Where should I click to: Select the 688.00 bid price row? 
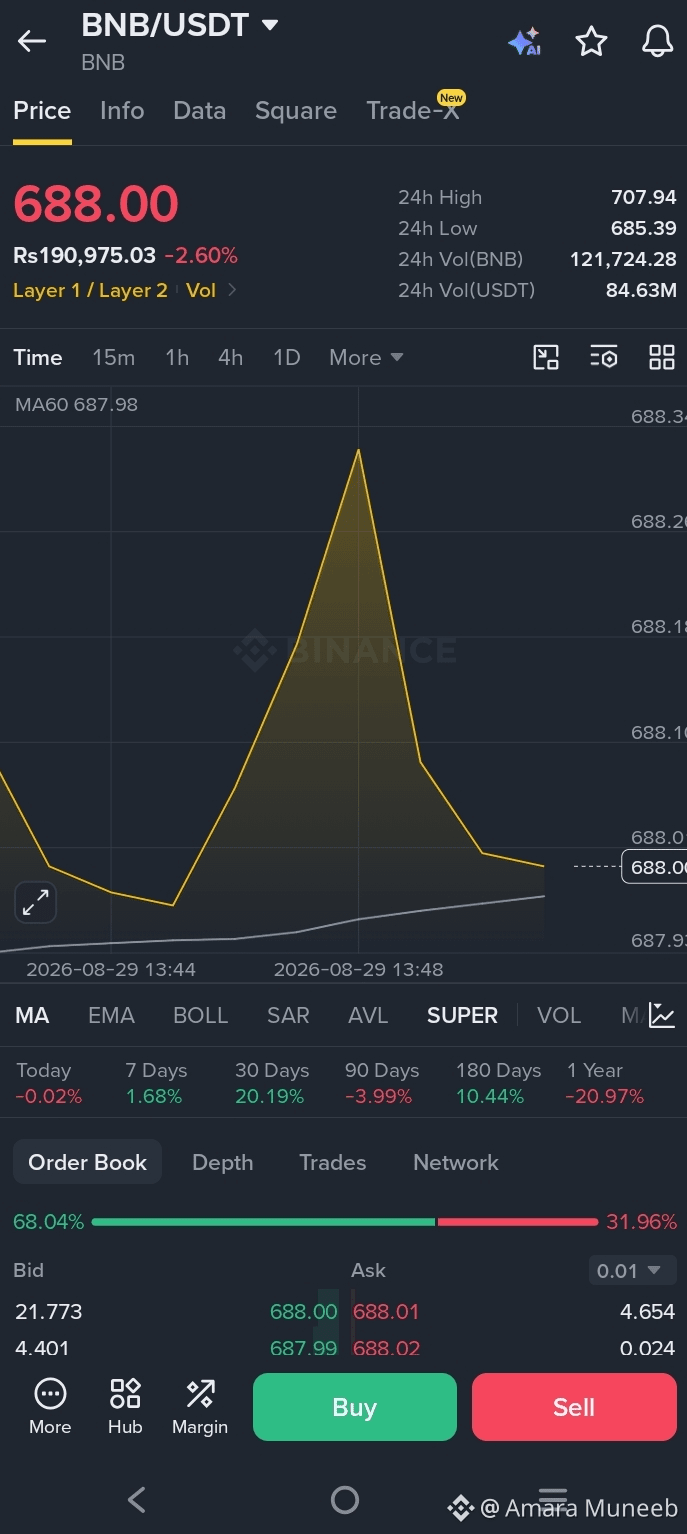tap(176, 1311)
